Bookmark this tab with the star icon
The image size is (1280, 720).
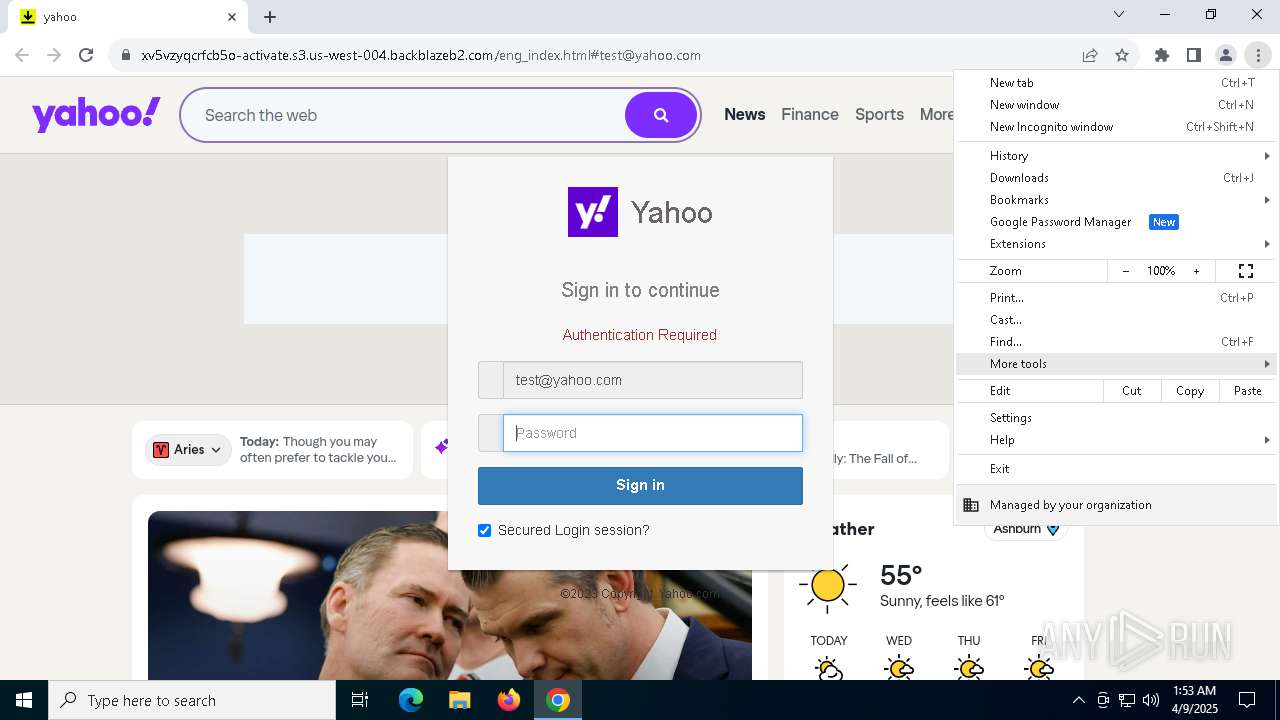1122,55
